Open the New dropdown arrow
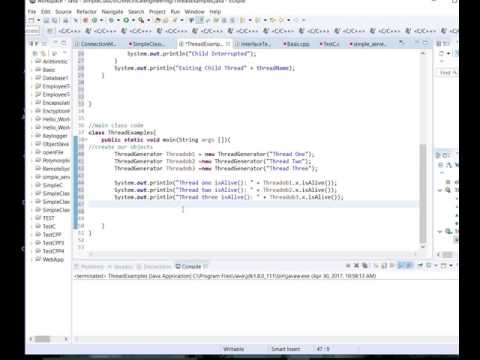480x360 pixels. pos(38,20)
